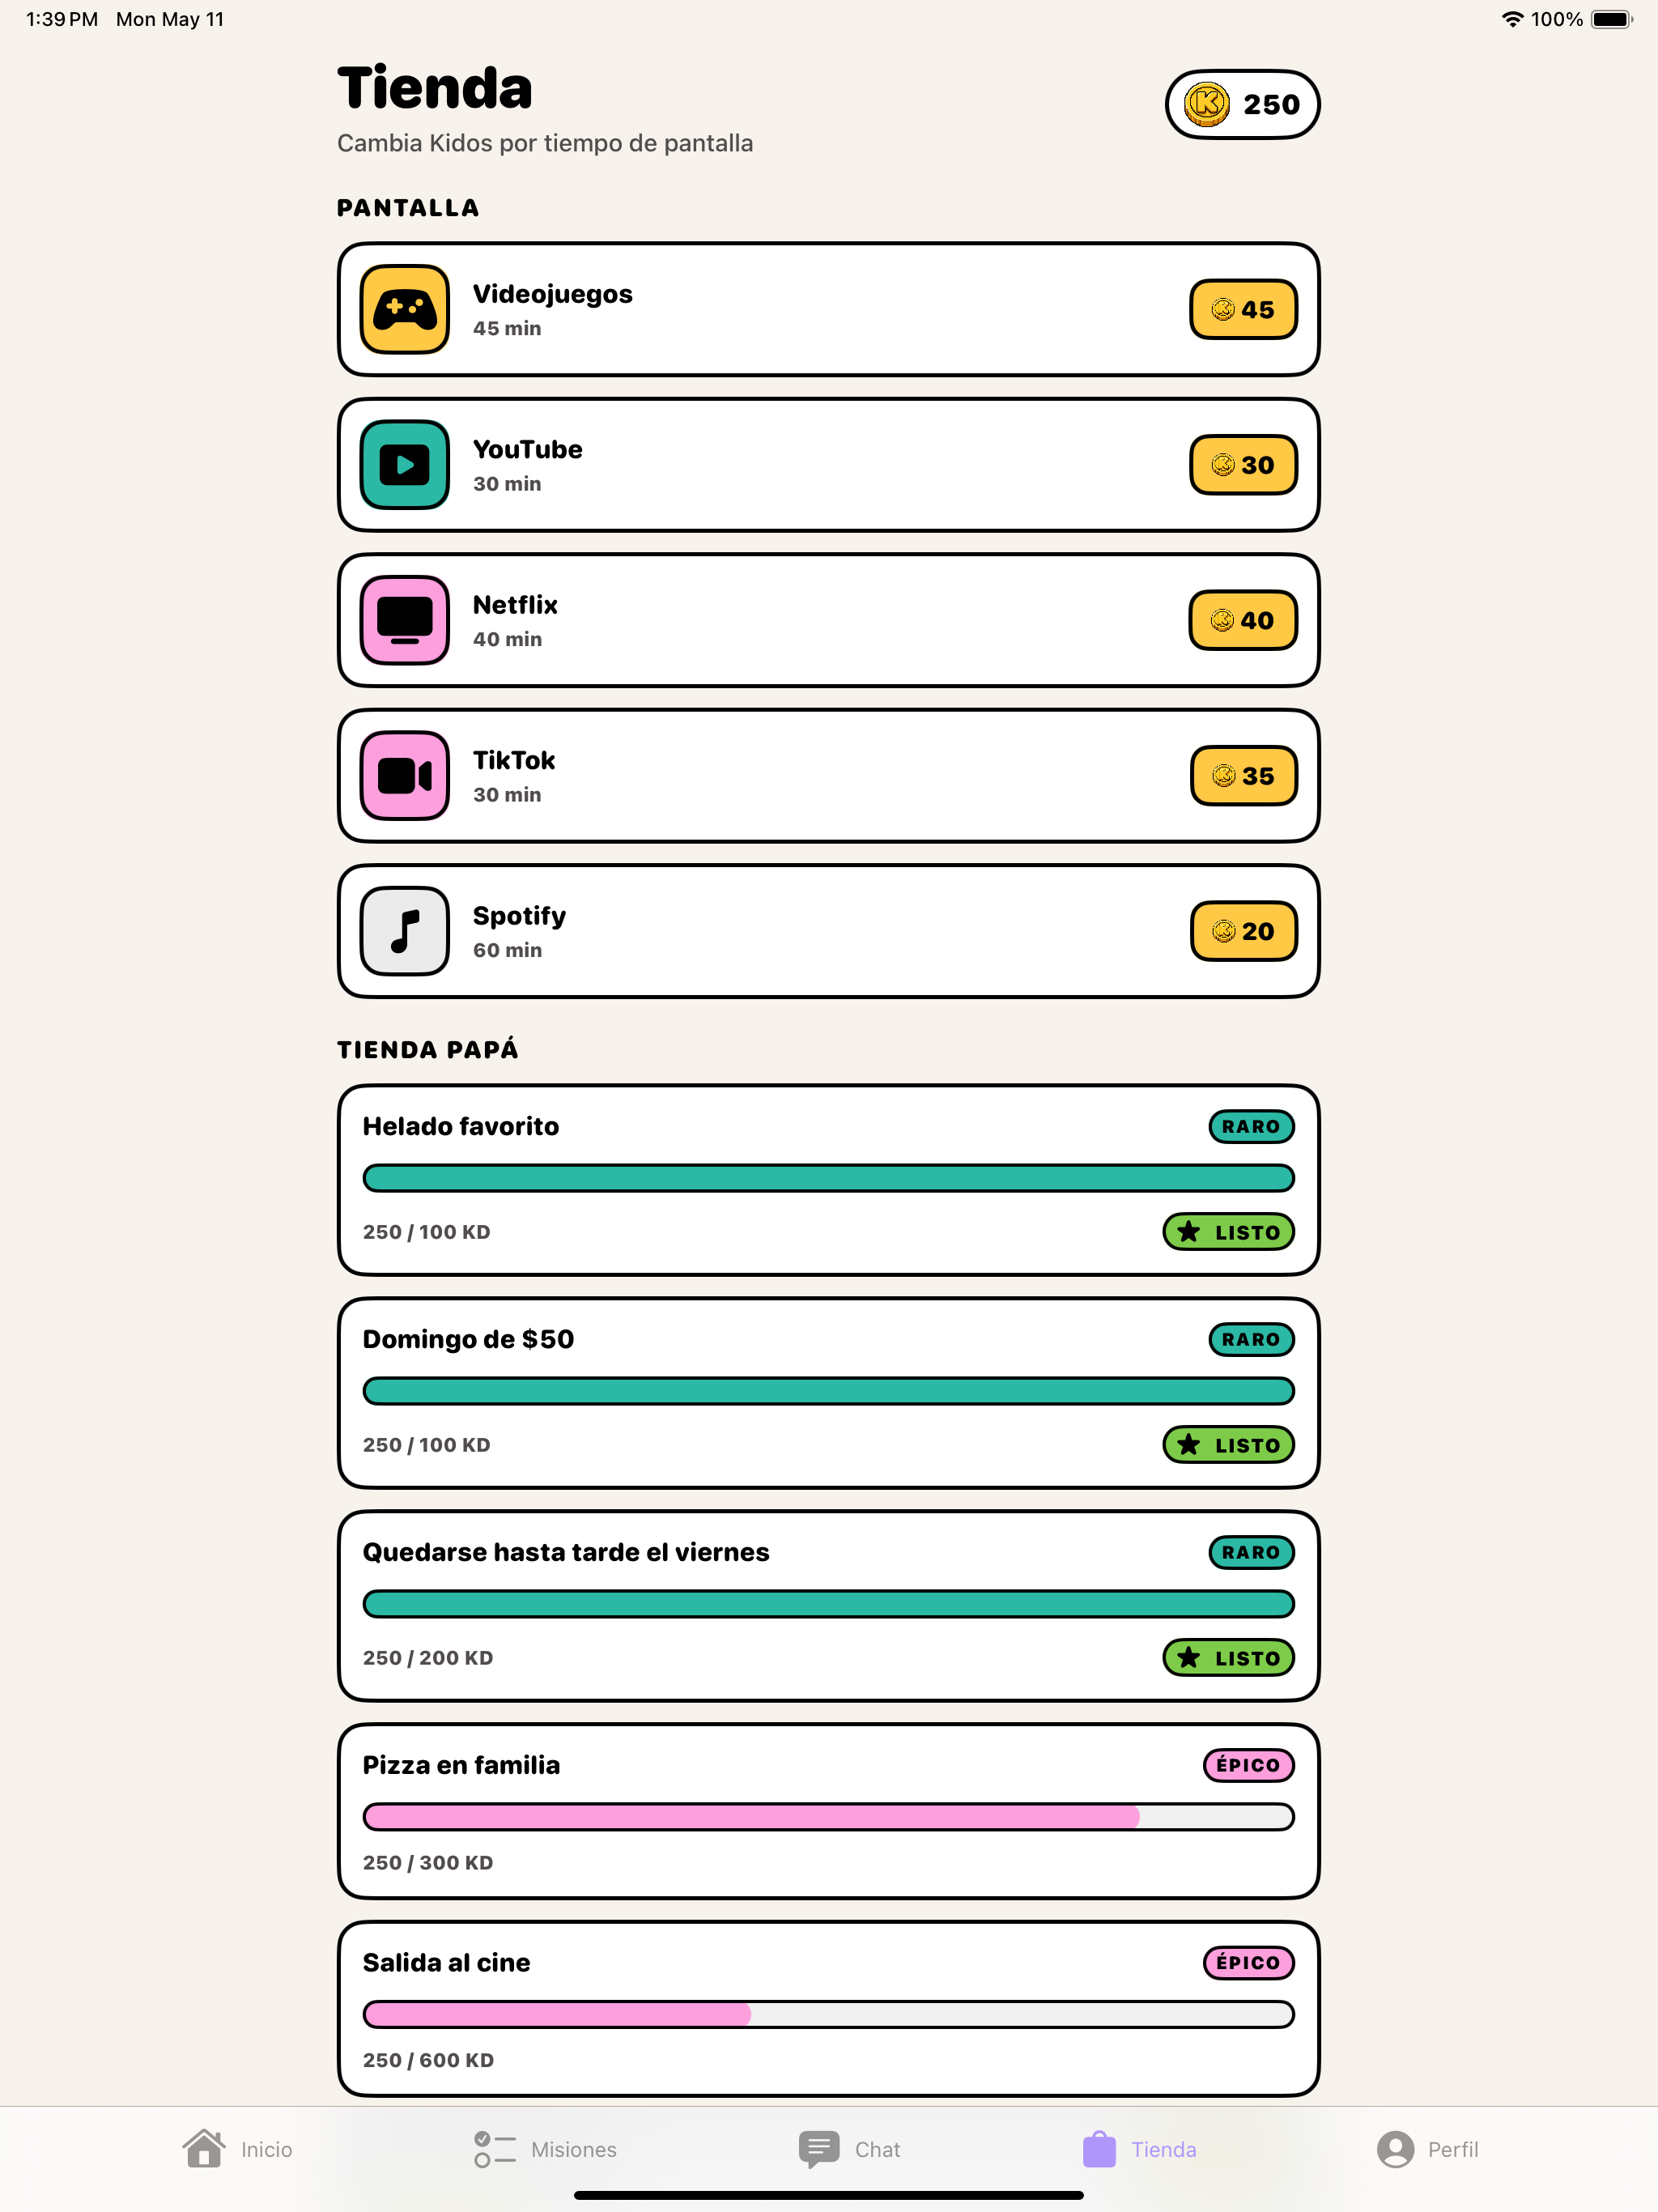Switch to the Misiones tab
The image size is (1658, 2212).
pyautogui.click(x=545, y=2149)
